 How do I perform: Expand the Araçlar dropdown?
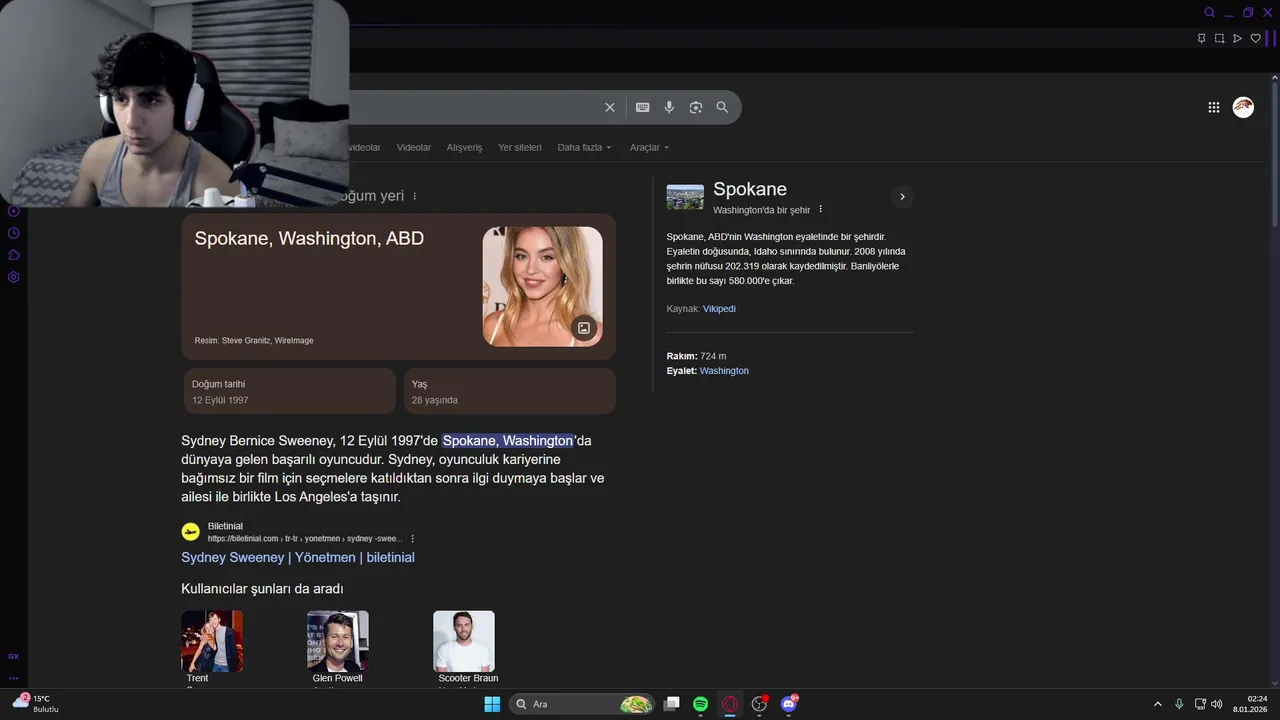point(649,147)
